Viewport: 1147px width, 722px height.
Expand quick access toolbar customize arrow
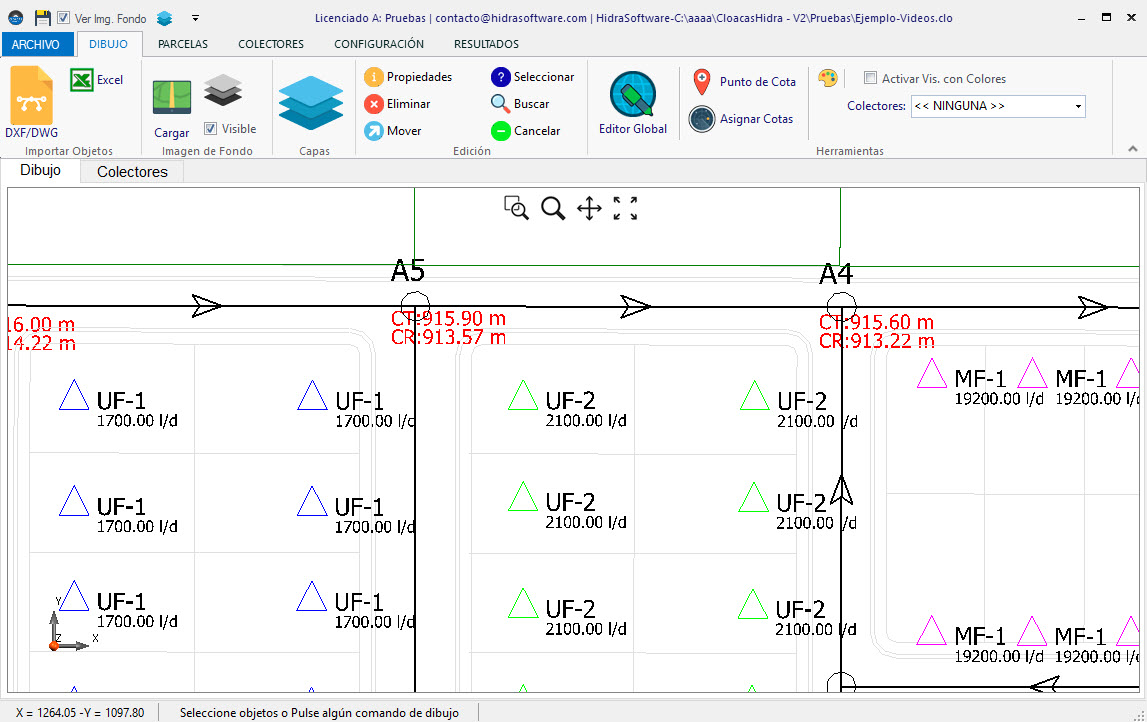(x=195, y=18)
